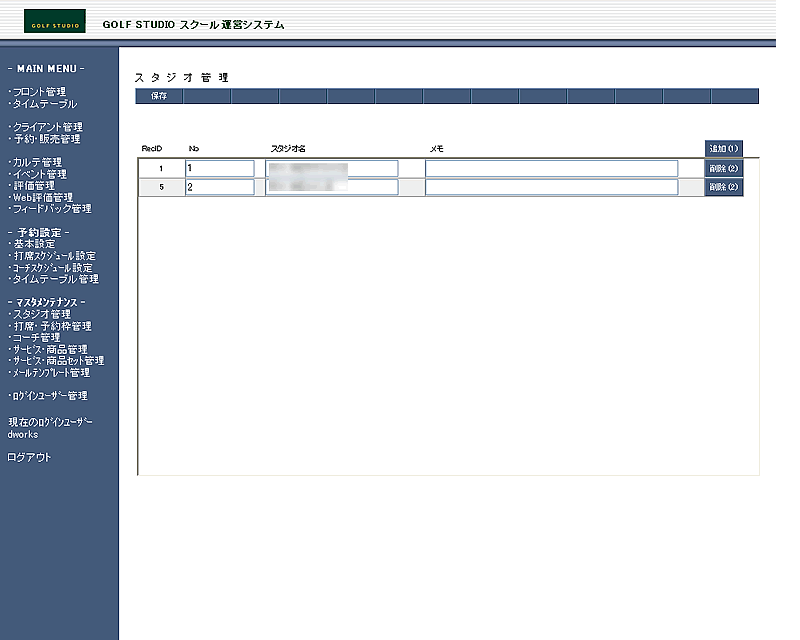Viewport: 800px width, 640px height.
Task: Open 打席・予約枠管理 link
Action: tap(52, 326)
